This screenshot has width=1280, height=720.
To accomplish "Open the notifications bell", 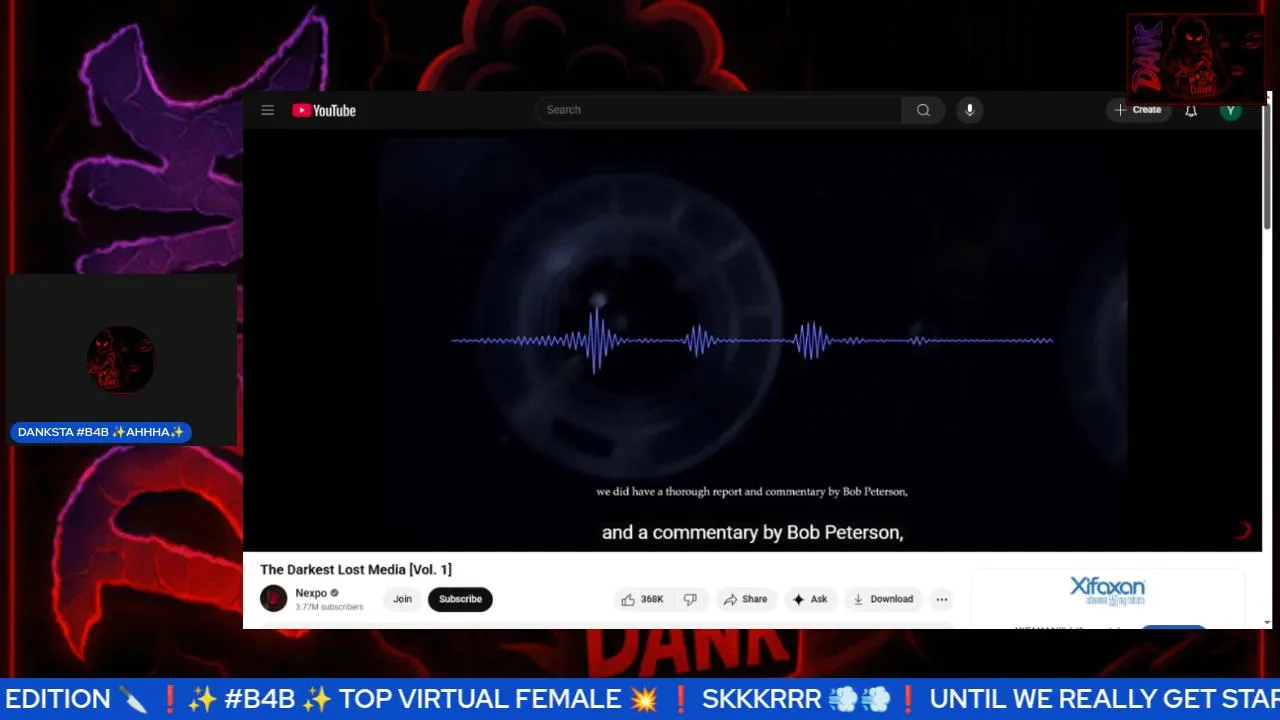I will (1191, 110).
